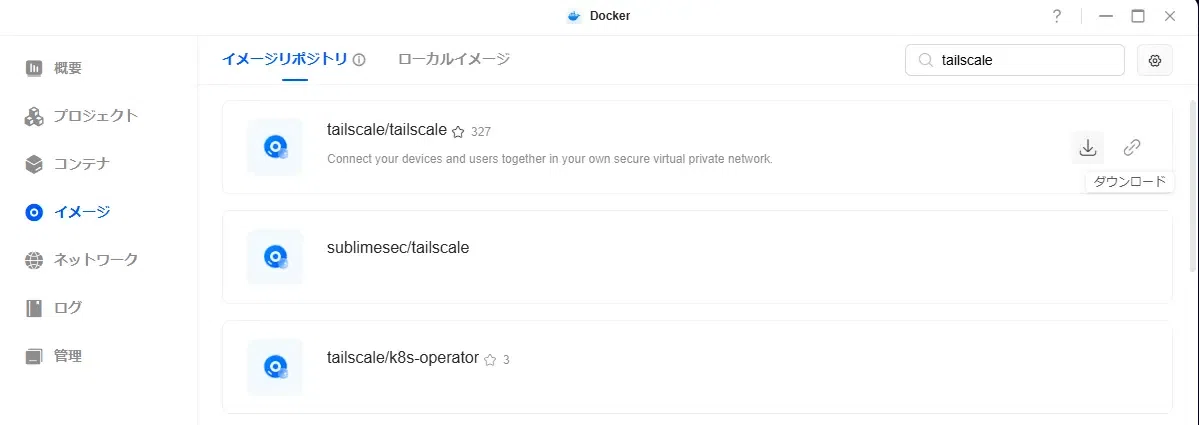Click the results list scrollbar
1199x425 pixels.
tap(1194, 187)
